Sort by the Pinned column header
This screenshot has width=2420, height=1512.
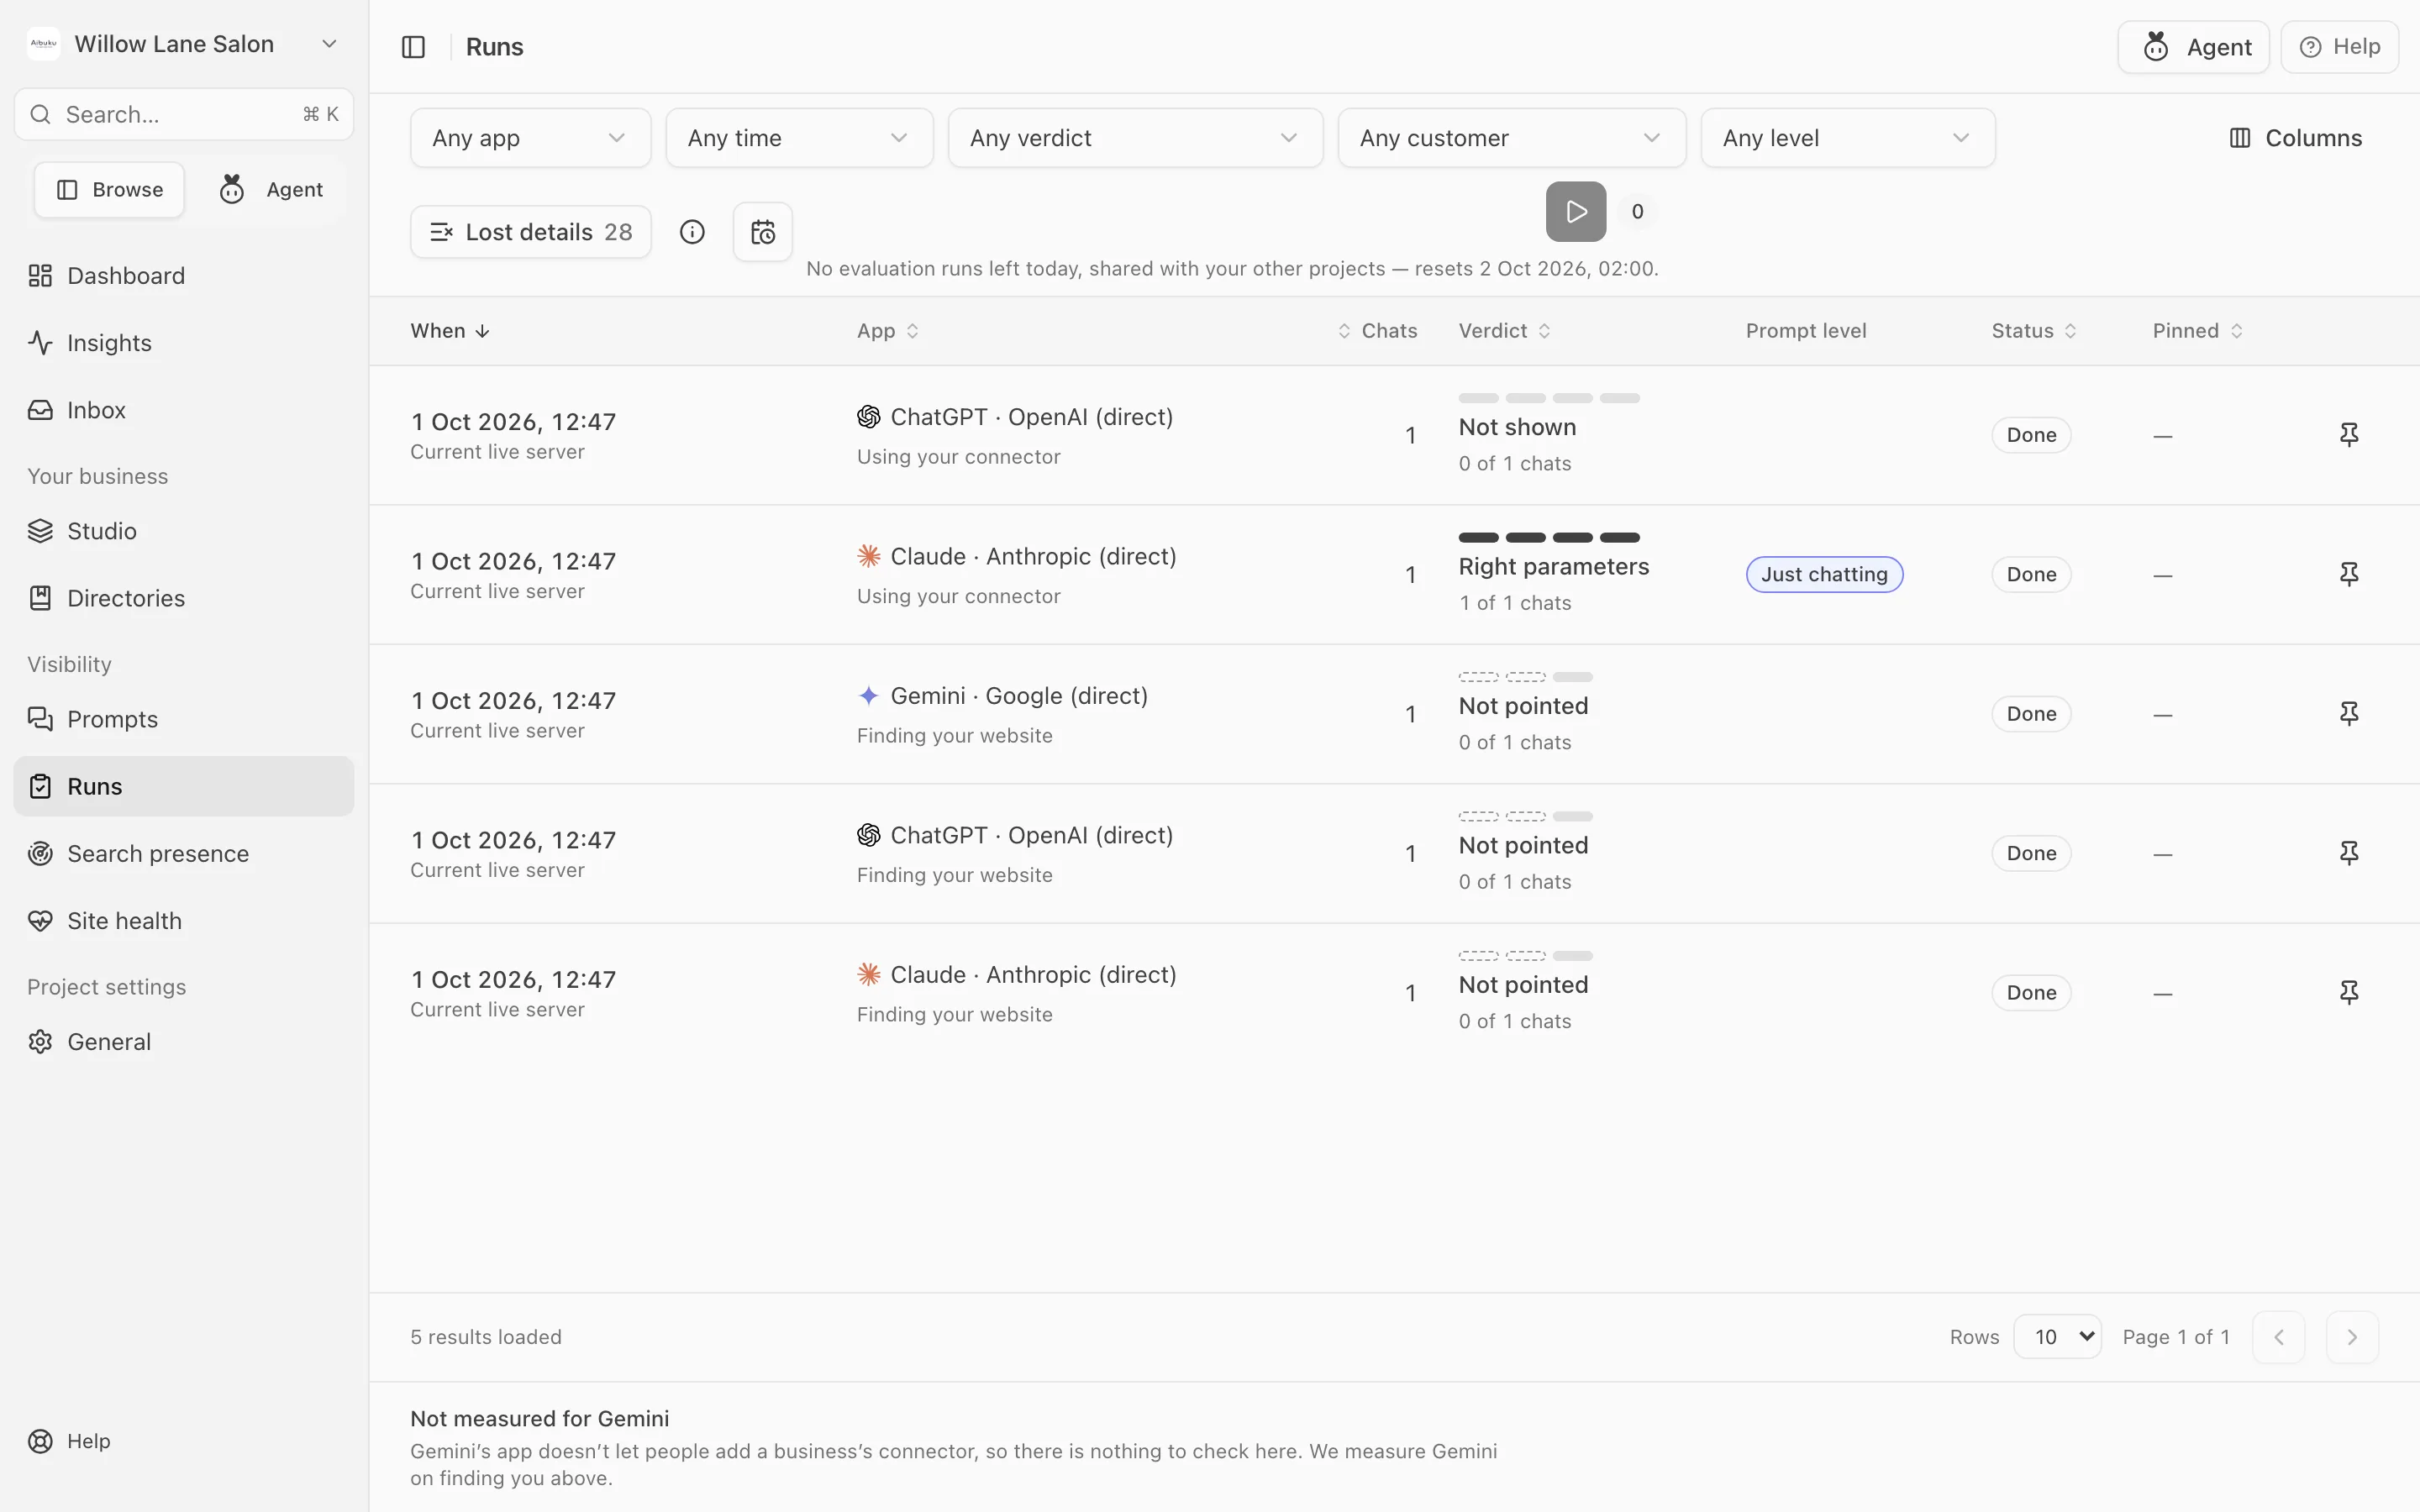(2197, 331)
